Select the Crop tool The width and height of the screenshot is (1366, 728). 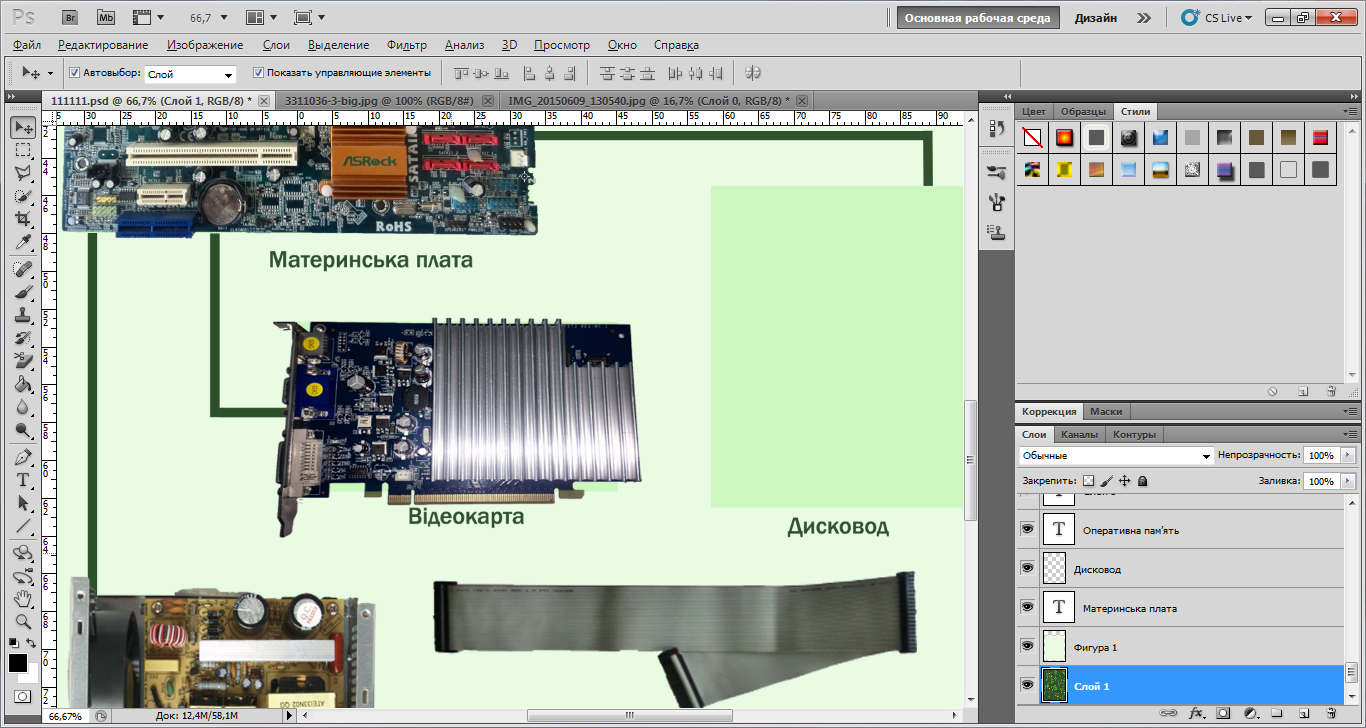[x=23, y=219]
